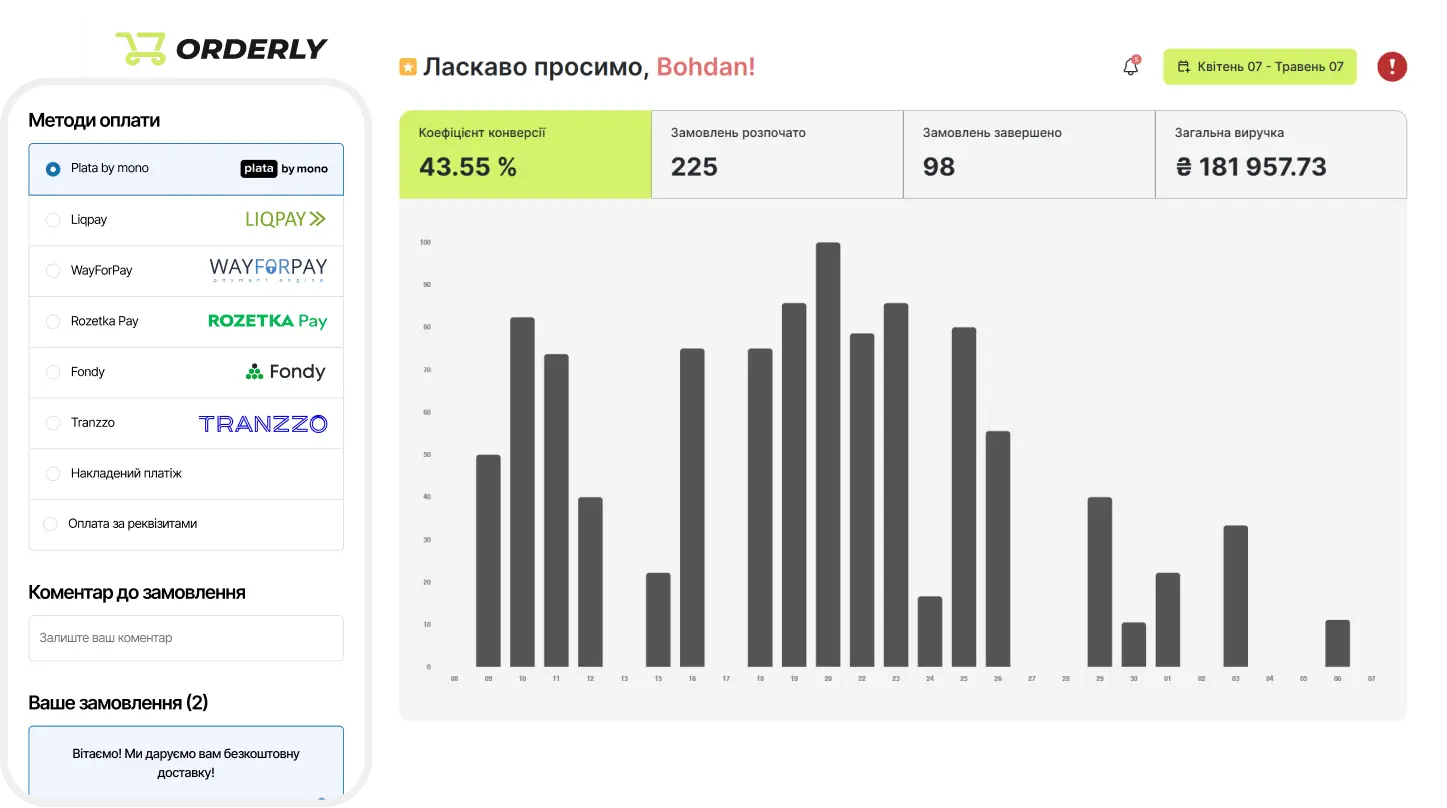Image resolution: width=1447 pixels, height=808 pixels.
Task: Click the LiqPay logo
Action: (286, 219)
